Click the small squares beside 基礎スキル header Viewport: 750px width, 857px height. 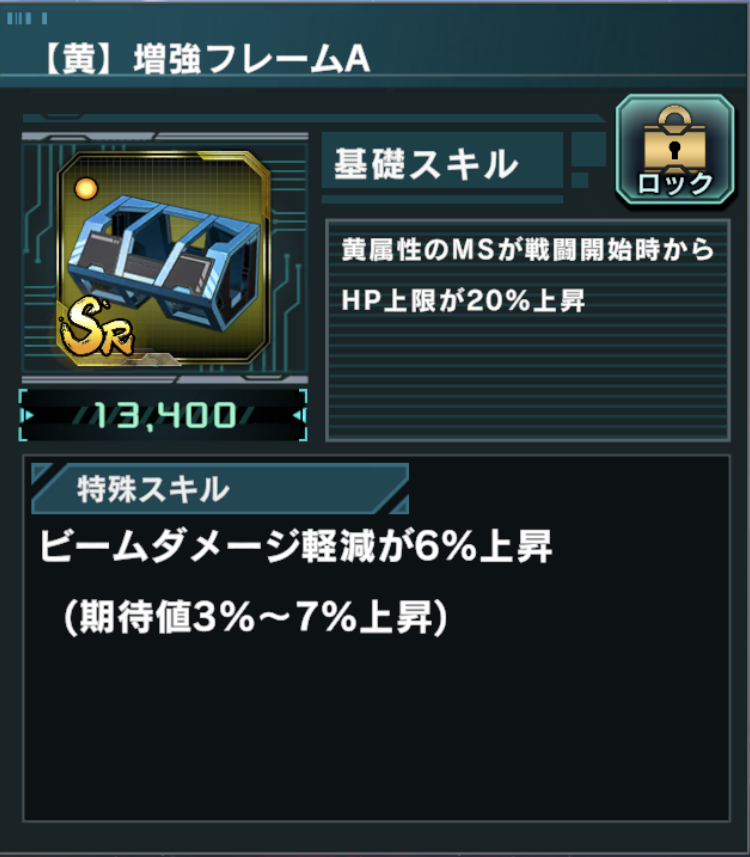click(x=588, y=160)
